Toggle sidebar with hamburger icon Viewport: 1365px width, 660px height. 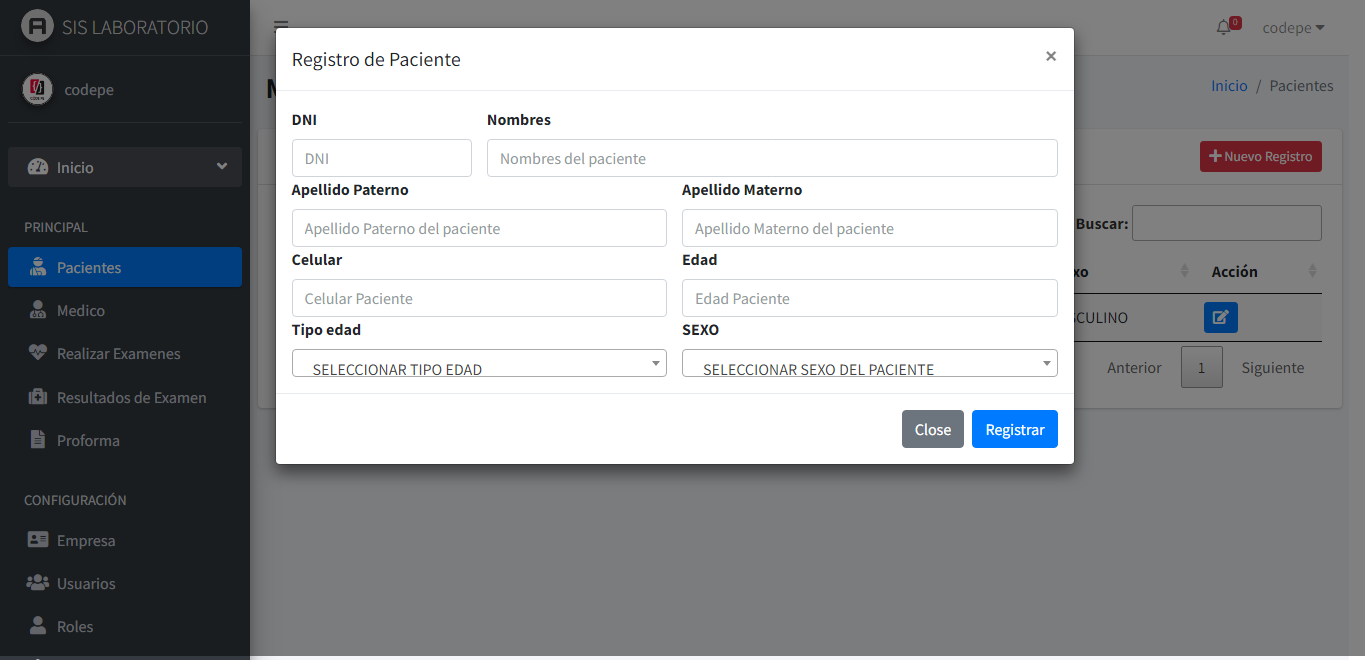[x=281, y=27]
